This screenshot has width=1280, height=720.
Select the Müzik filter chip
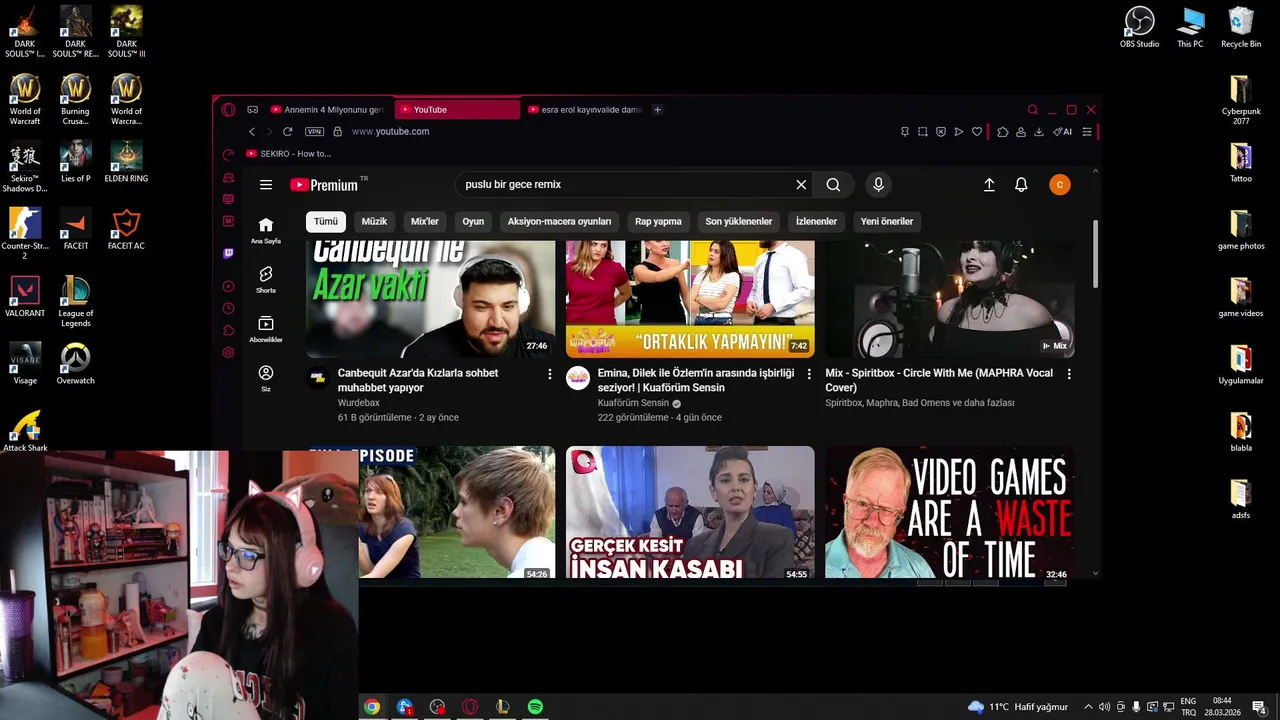pyautogui.click(x=374, y=222)
